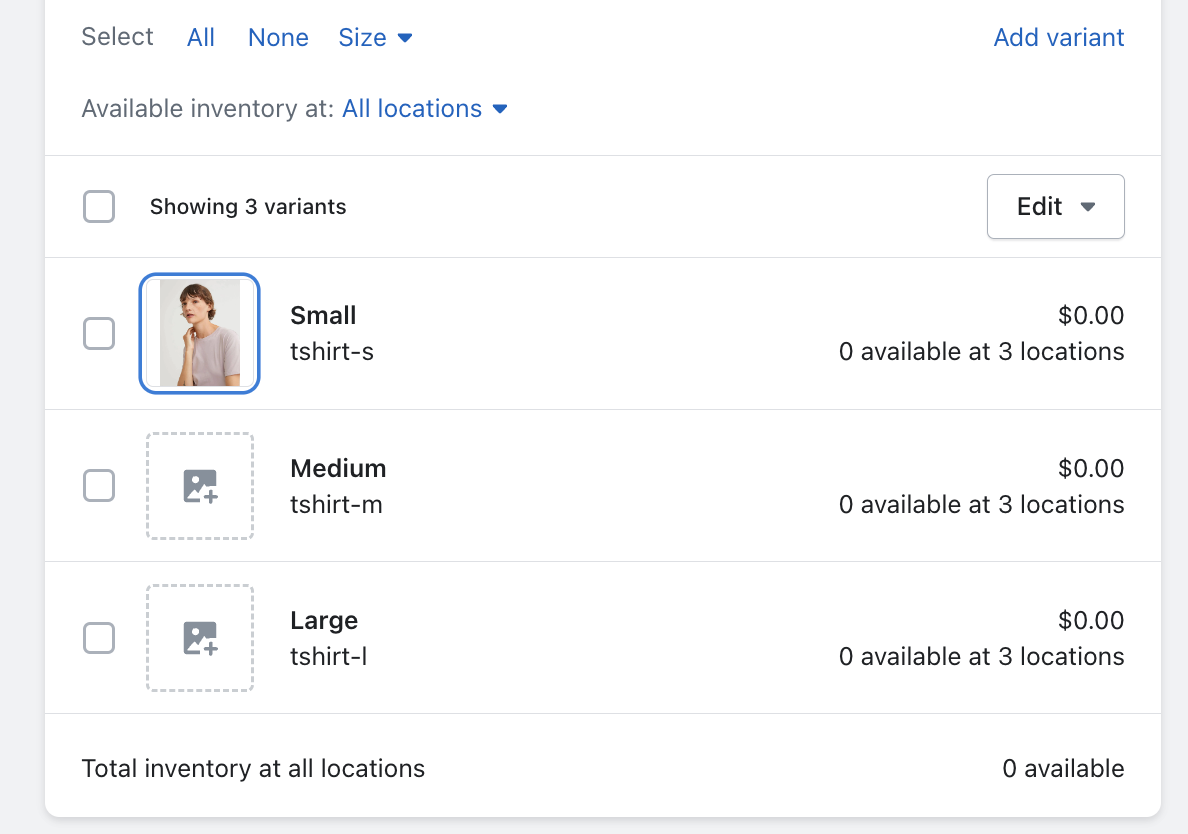Toggle the select-all variants checkbox
Screen dimensions: 1188x834
(99, 207)
